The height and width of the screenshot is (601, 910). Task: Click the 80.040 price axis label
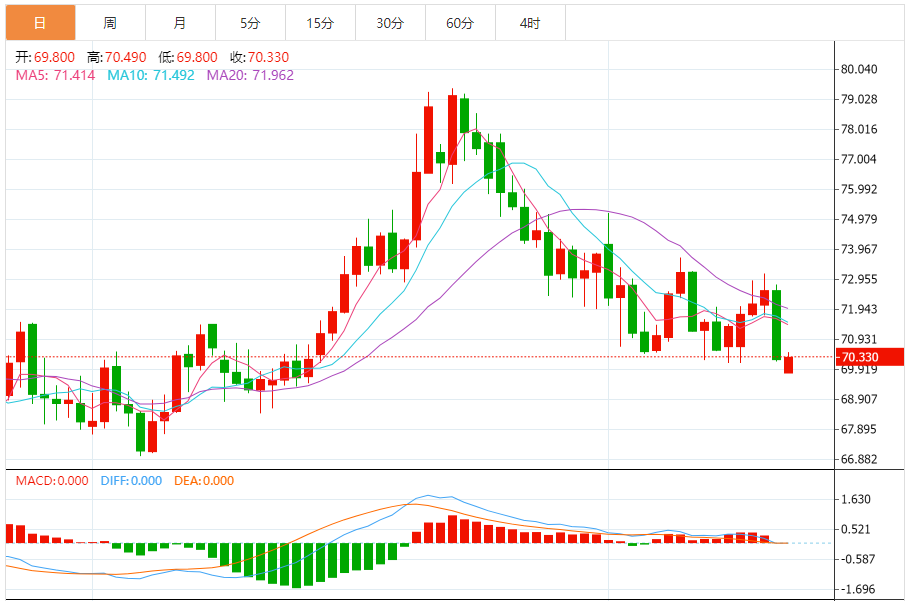tap(859, 69)
